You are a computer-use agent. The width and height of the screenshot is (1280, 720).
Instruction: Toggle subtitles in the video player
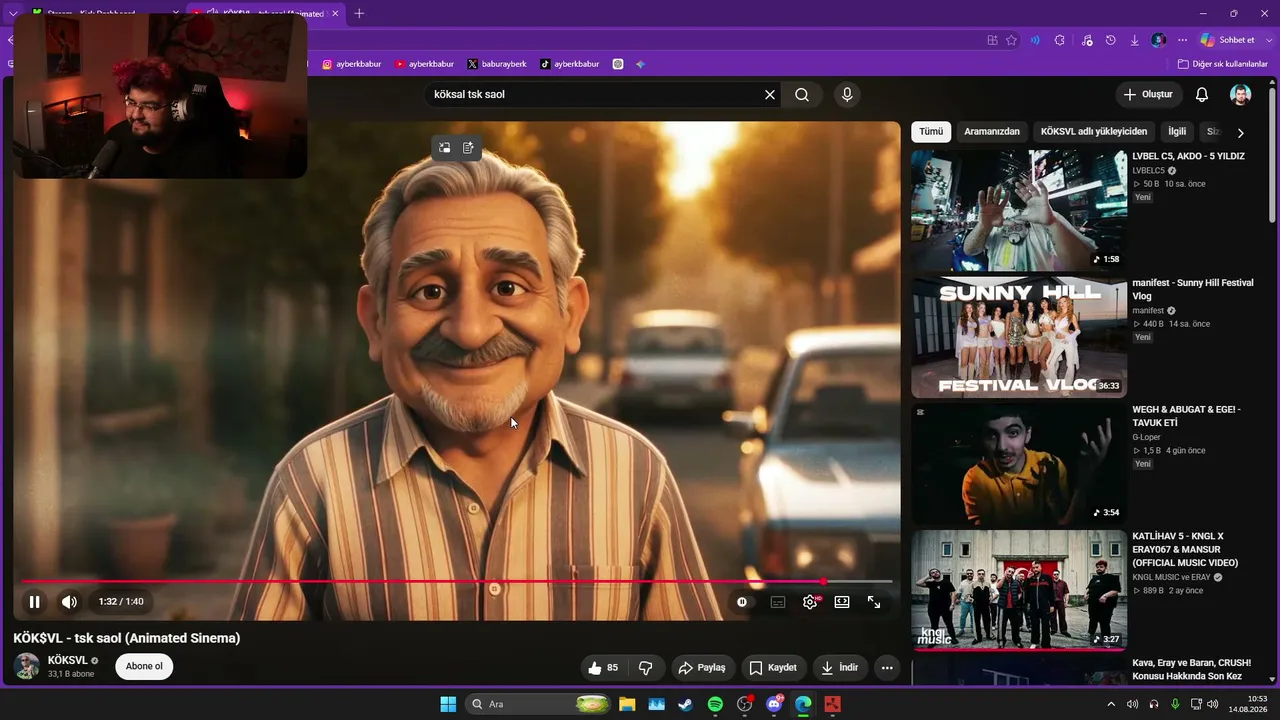778,602
